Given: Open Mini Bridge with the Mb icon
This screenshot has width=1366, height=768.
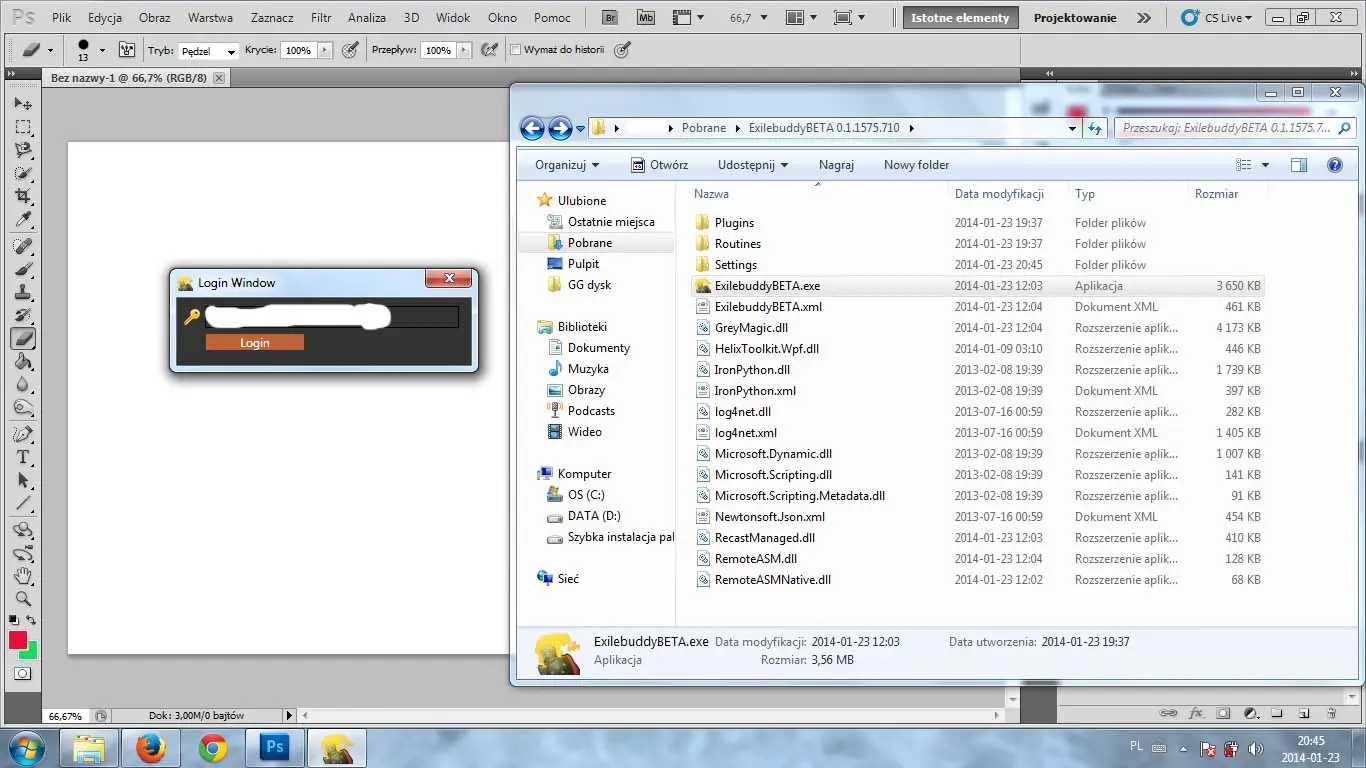Looking at the screenshot, I should (x=645, y=18).
